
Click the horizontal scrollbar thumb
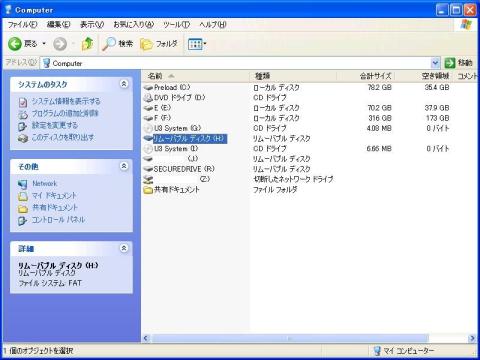289,338
